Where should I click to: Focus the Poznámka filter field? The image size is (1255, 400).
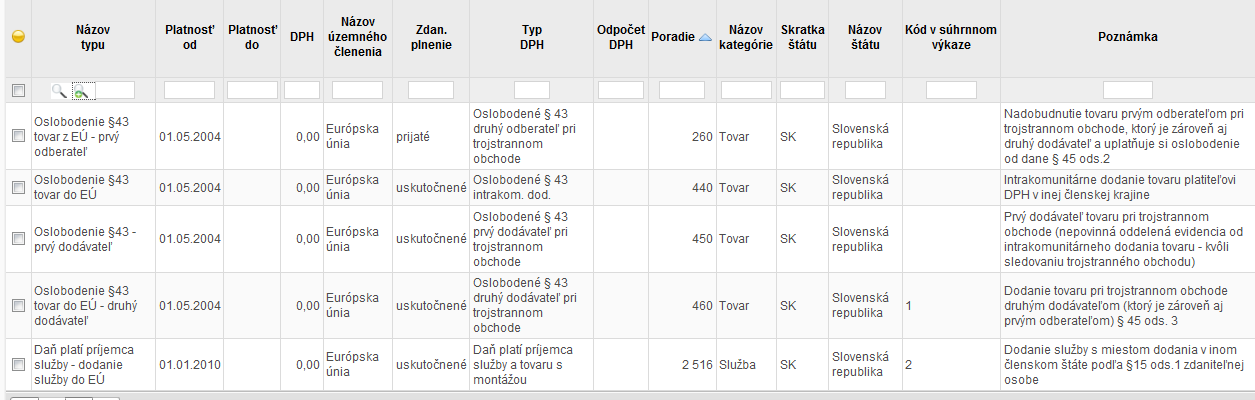click(1127, 90)
